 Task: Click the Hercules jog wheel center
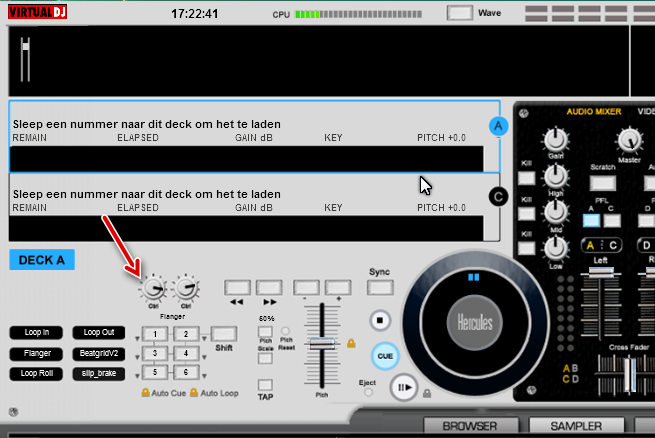[475, 322]
